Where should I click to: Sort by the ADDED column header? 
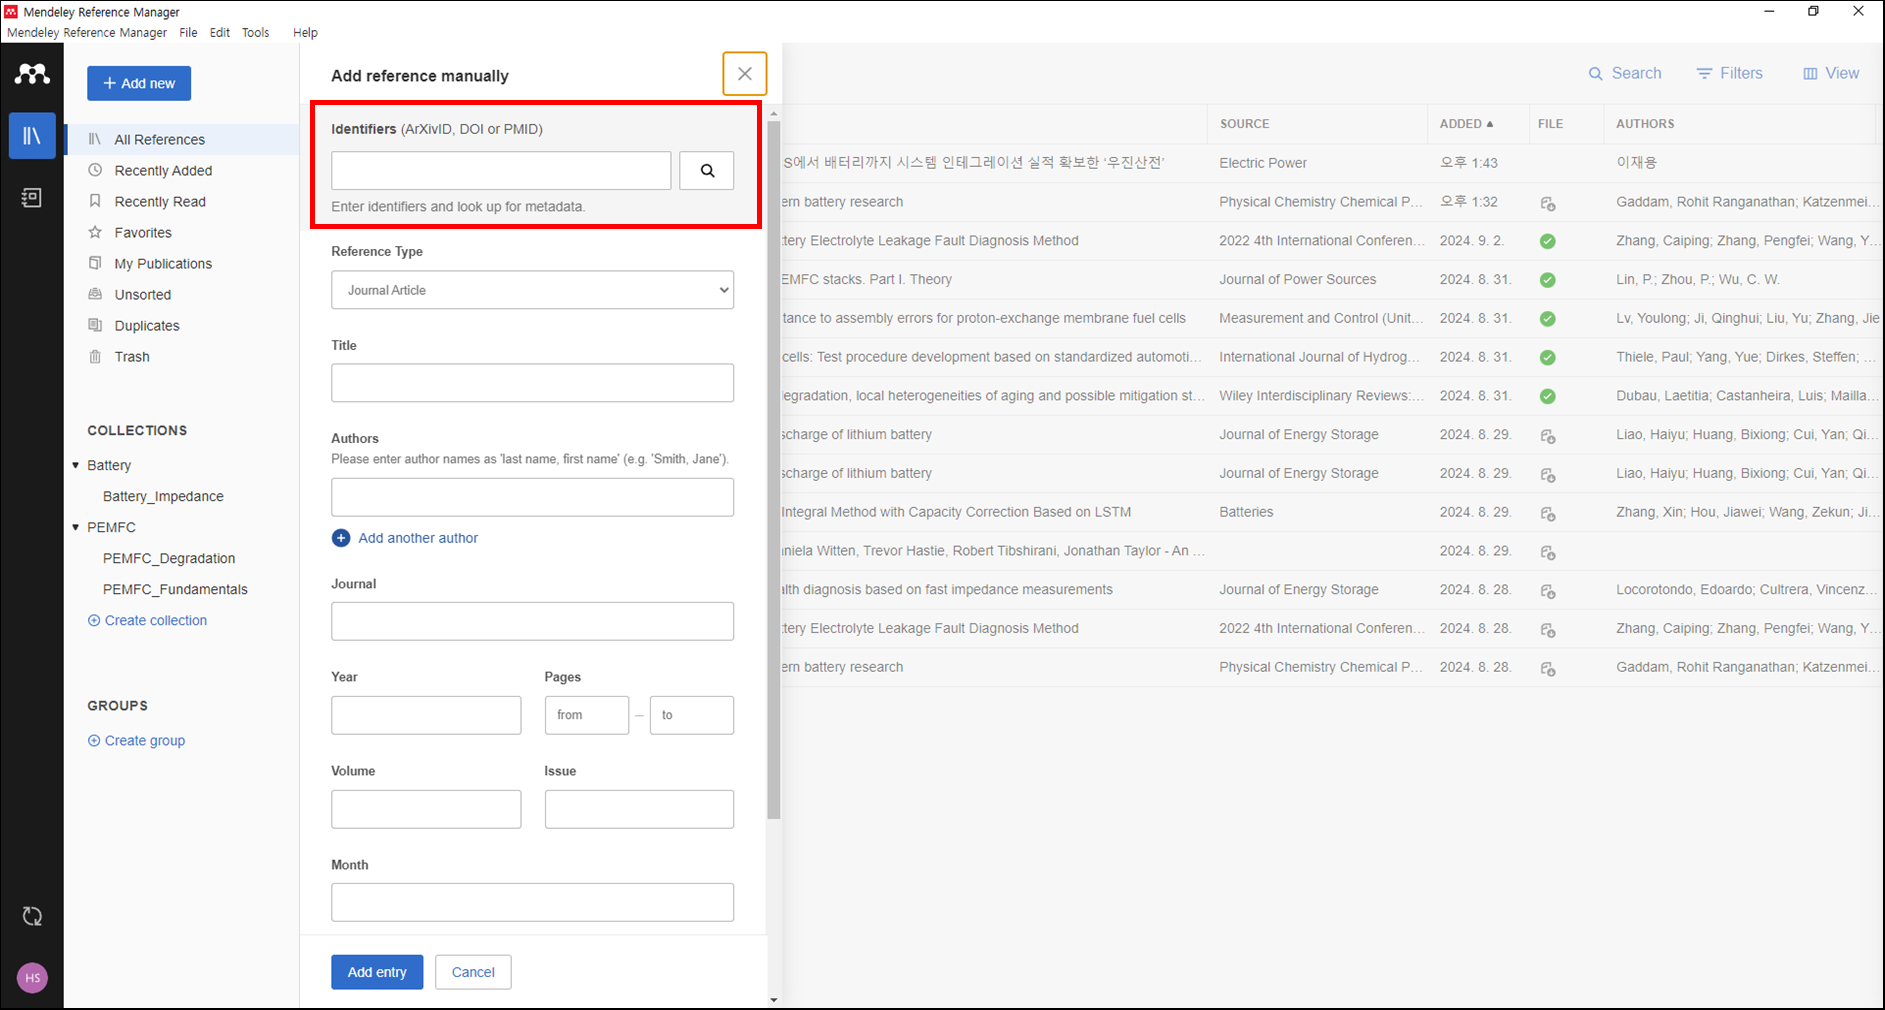(x=1466, y=124)
